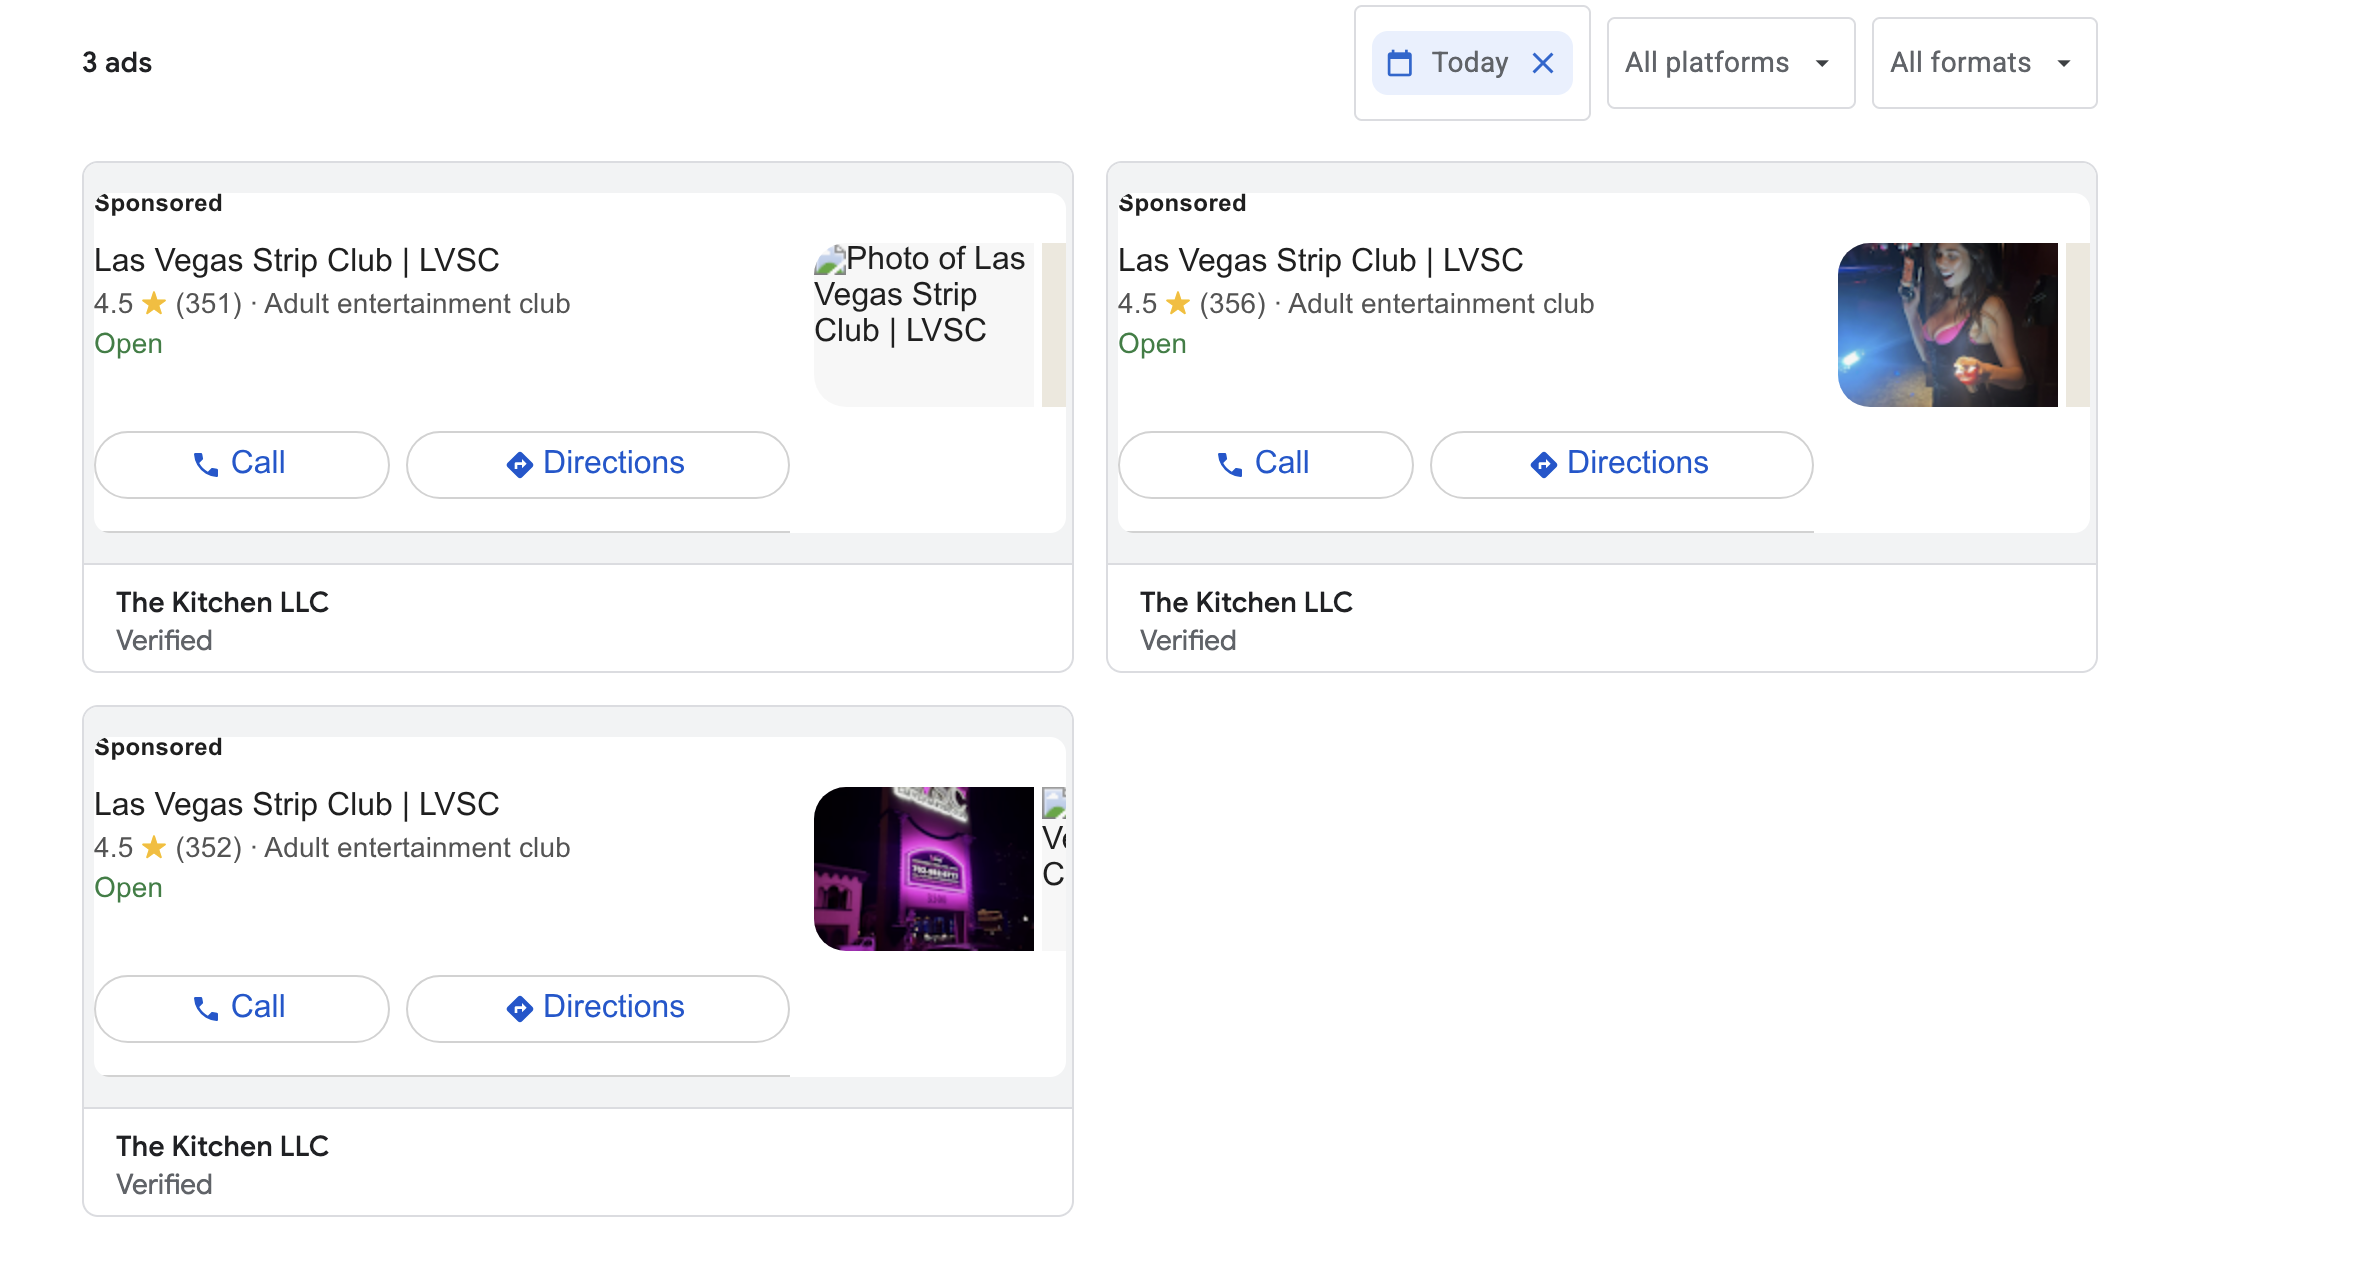Image resolution: width=2376 pixels, height=1266 pixels.
Task: Click the directions diamond icon in 352-review ad
Action: click(519, 1009)
